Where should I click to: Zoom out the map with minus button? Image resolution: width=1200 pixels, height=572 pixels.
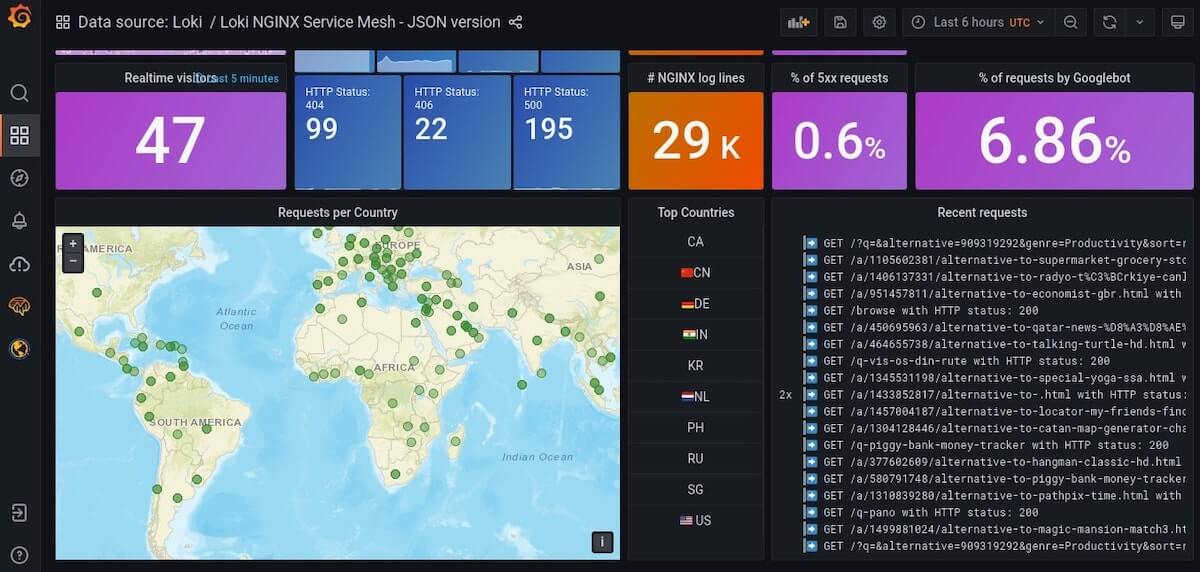pos(73,262)
